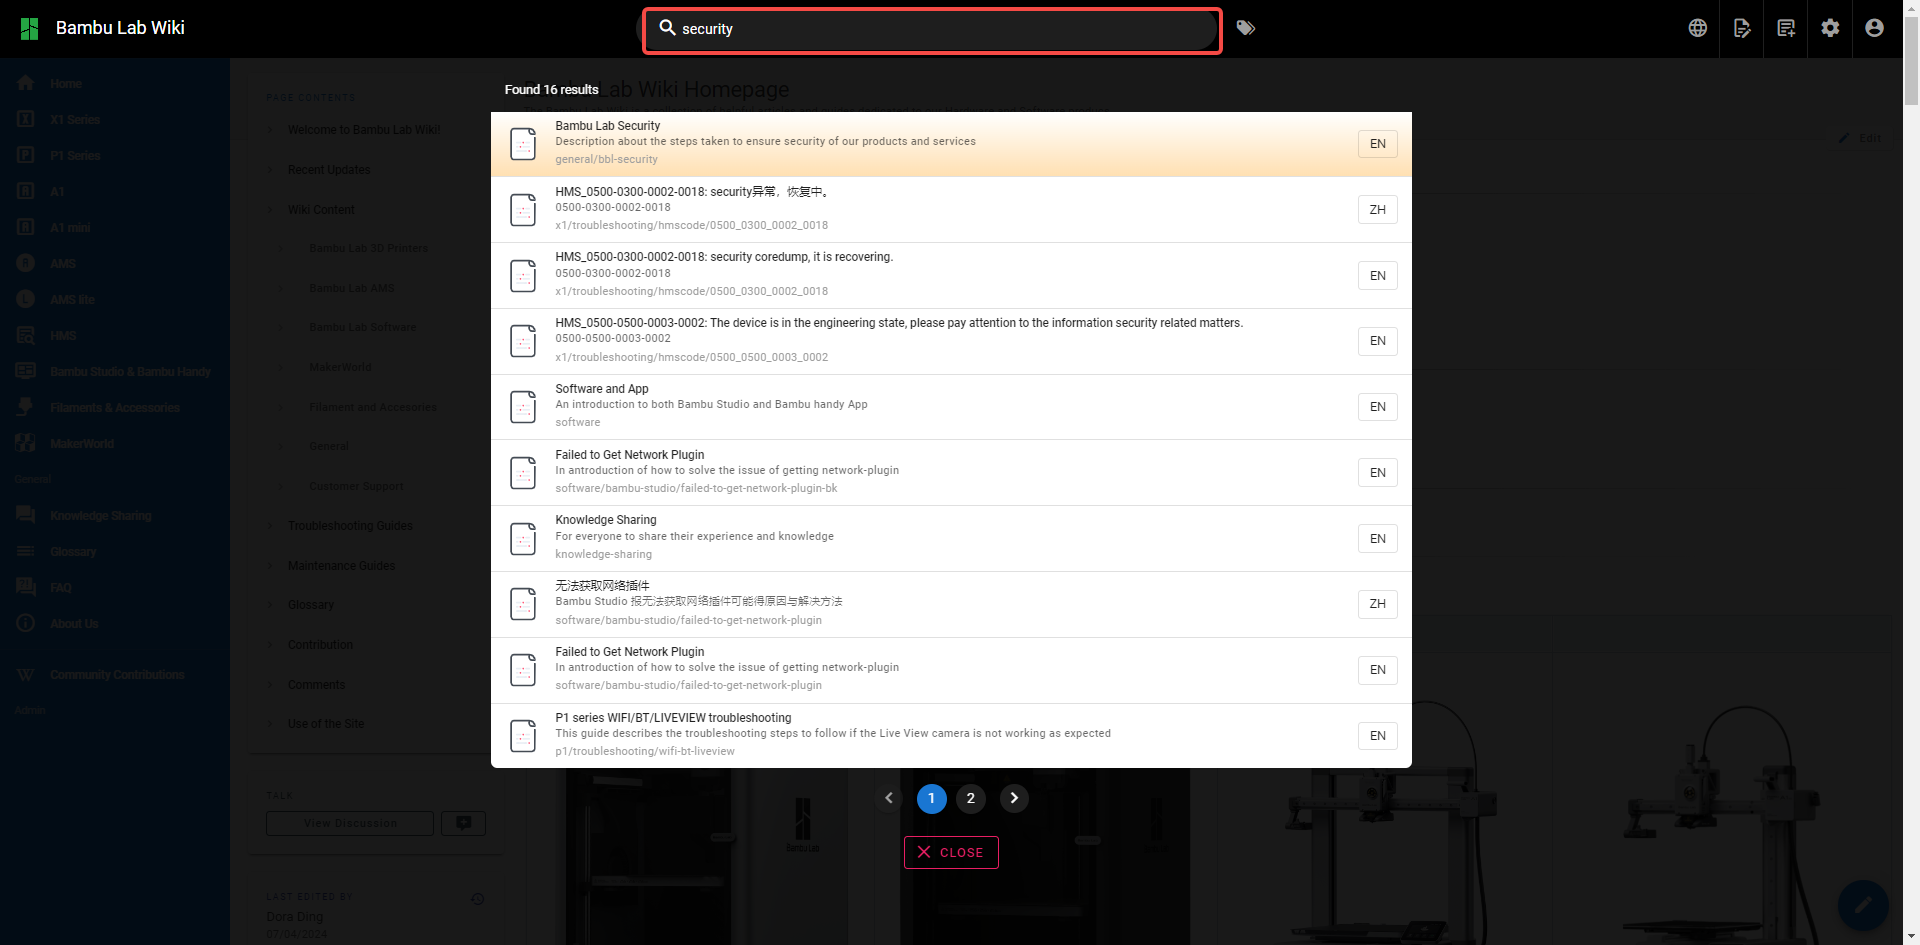Close the search results overlay
This screenshot has height=945, width=1920.
coord(951,853)
